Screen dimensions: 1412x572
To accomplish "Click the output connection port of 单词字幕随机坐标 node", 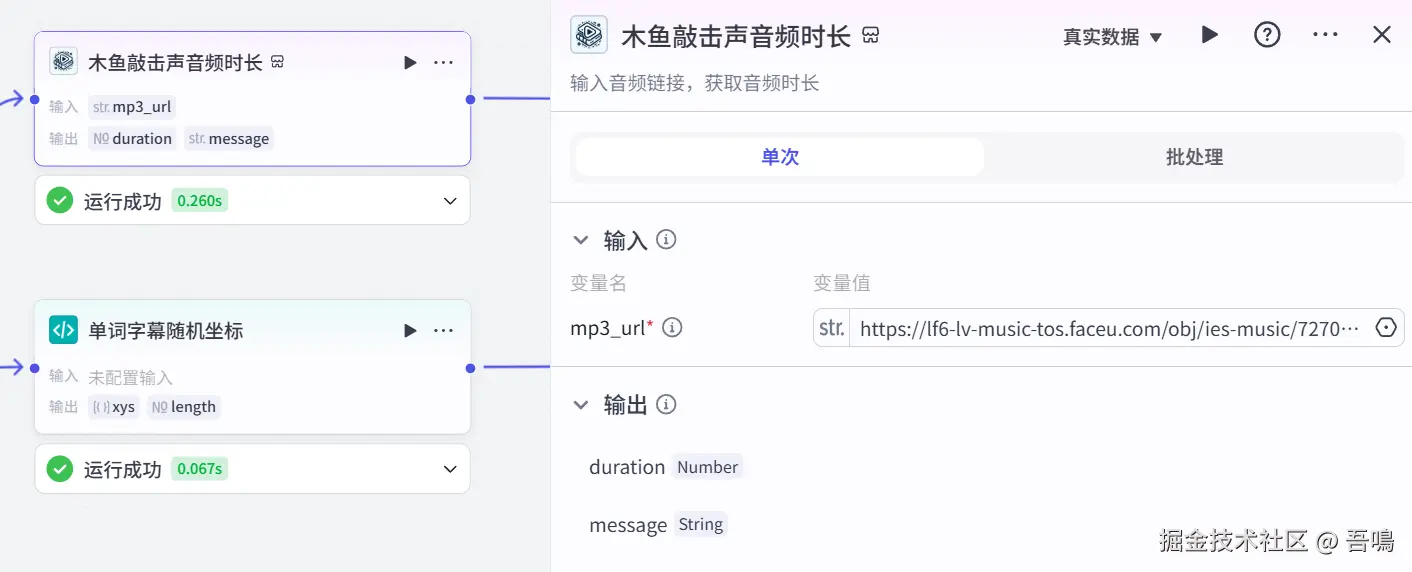I will click(470, 367).
